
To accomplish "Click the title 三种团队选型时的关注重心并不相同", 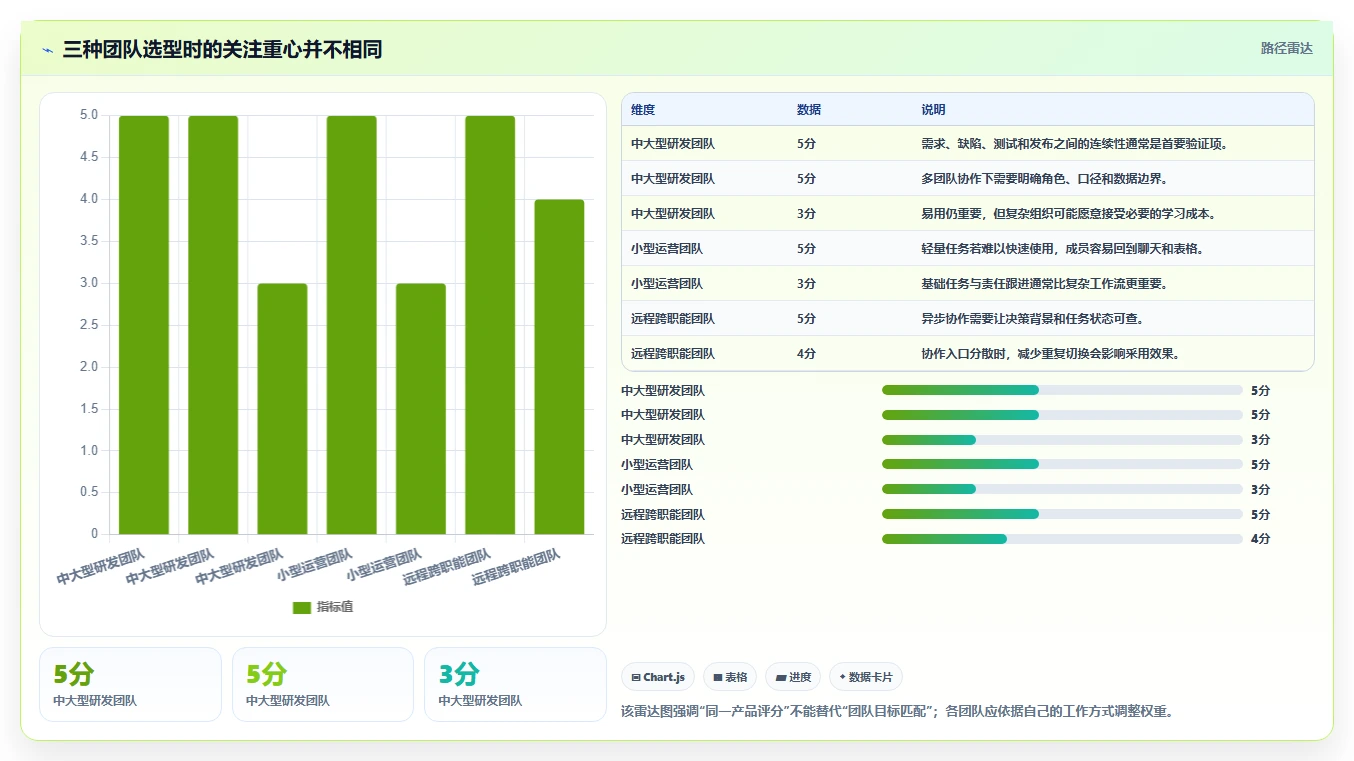I will pos(222,50).
